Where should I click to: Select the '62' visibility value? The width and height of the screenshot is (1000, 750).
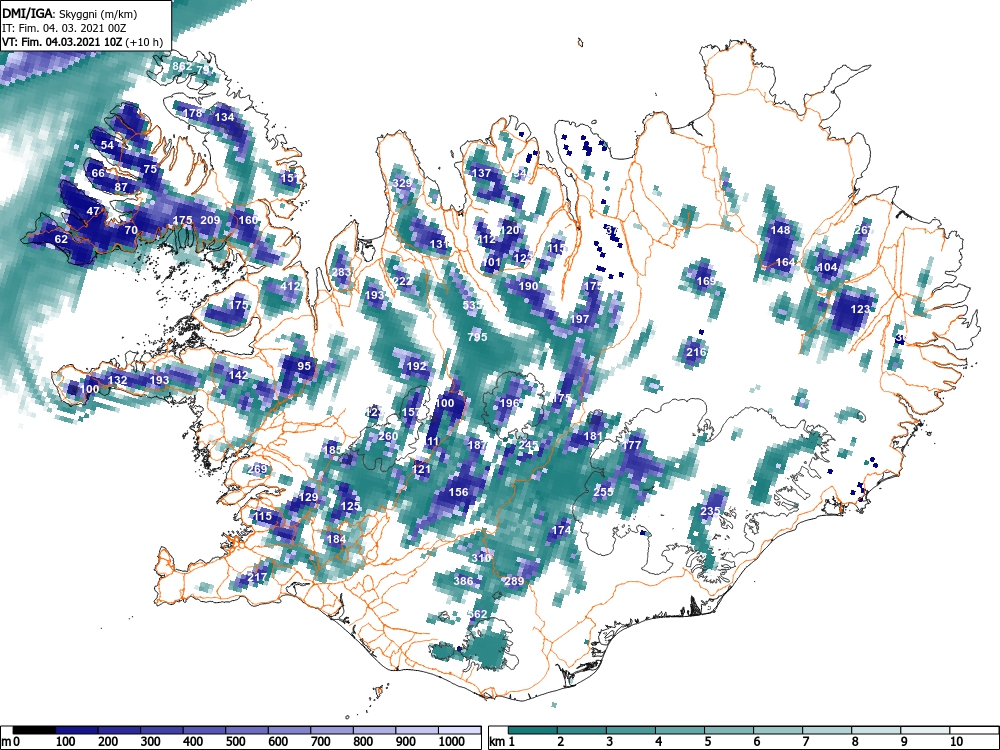point(61,239)
